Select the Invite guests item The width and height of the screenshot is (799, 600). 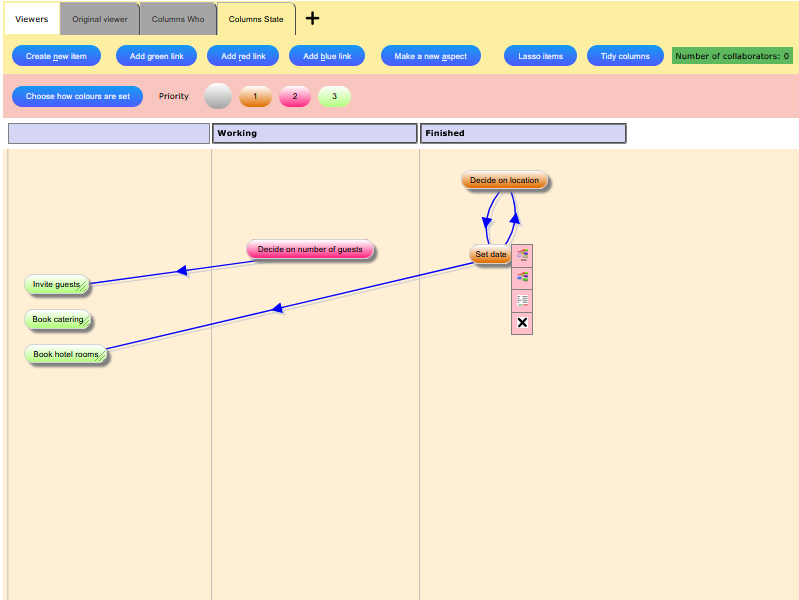[56, 284]
